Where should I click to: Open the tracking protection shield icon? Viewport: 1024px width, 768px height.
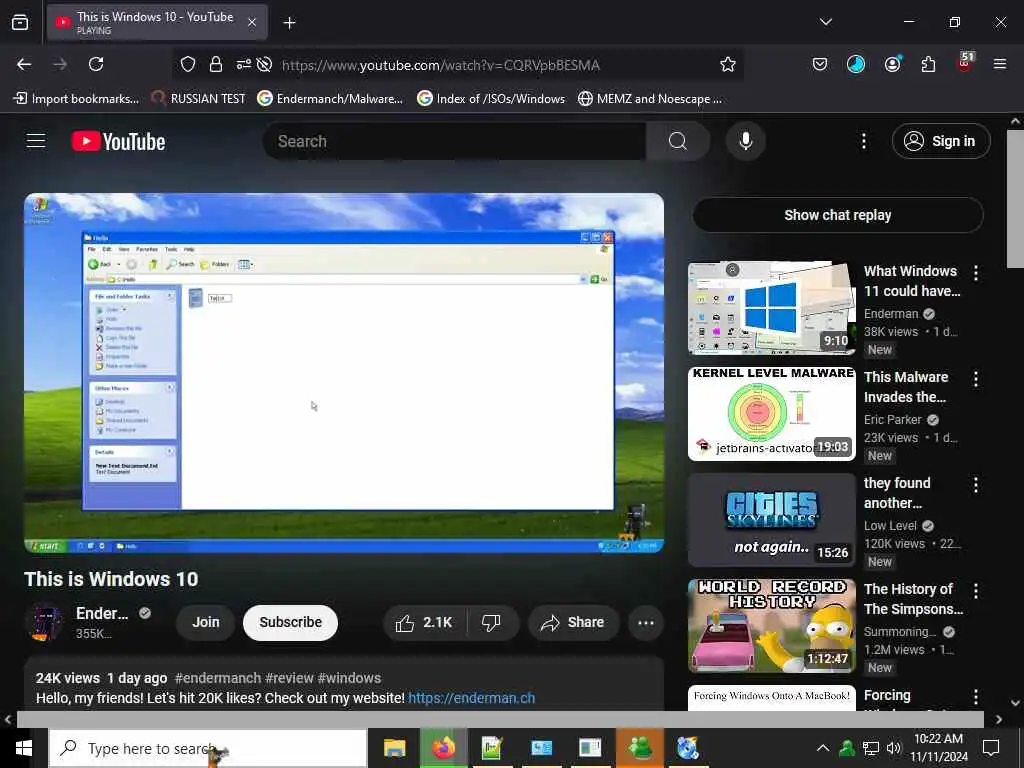pos(188,64)
